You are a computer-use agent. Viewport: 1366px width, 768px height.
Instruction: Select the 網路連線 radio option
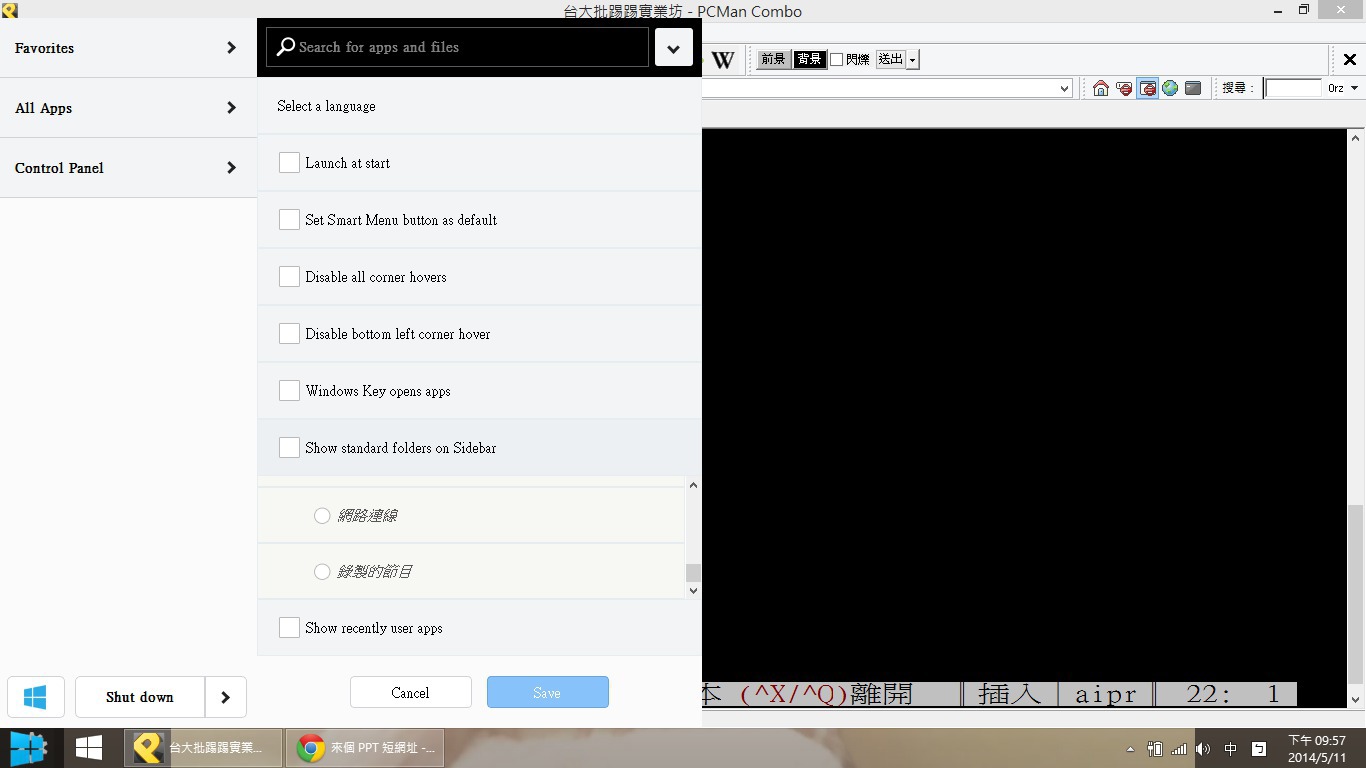point(322,515)
